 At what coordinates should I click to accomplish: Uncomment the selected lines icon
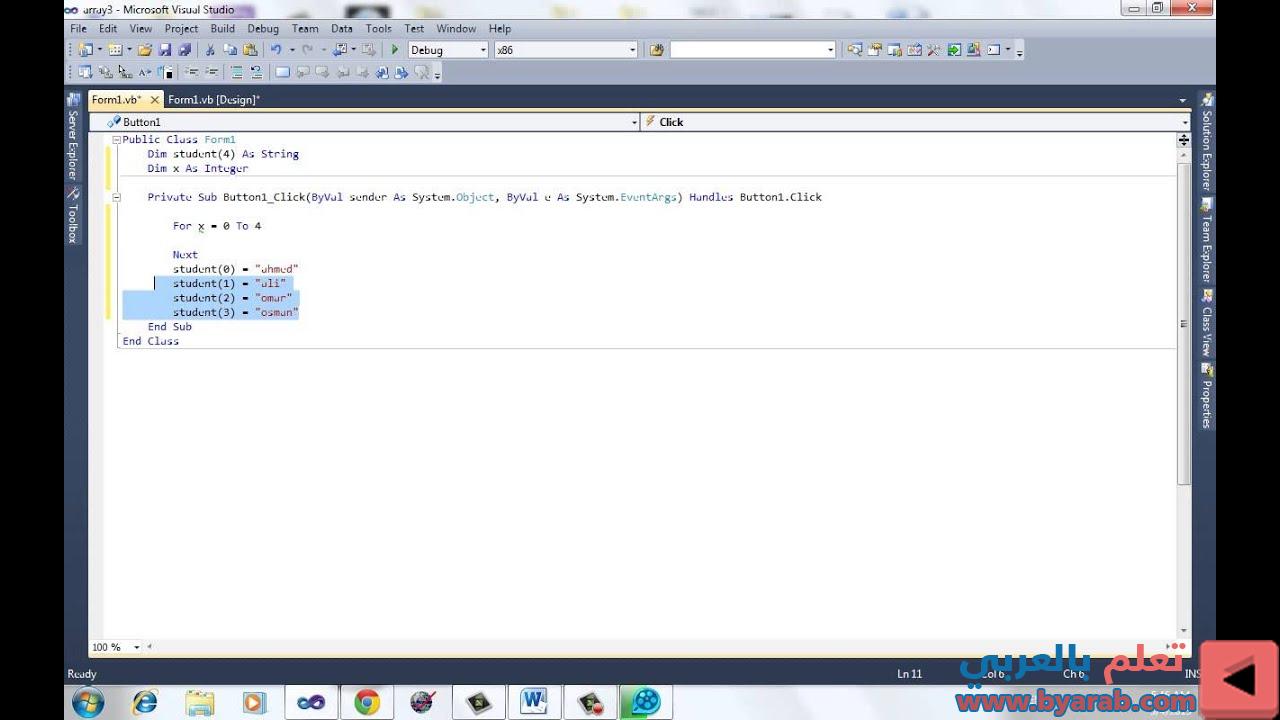click(257, 72)
